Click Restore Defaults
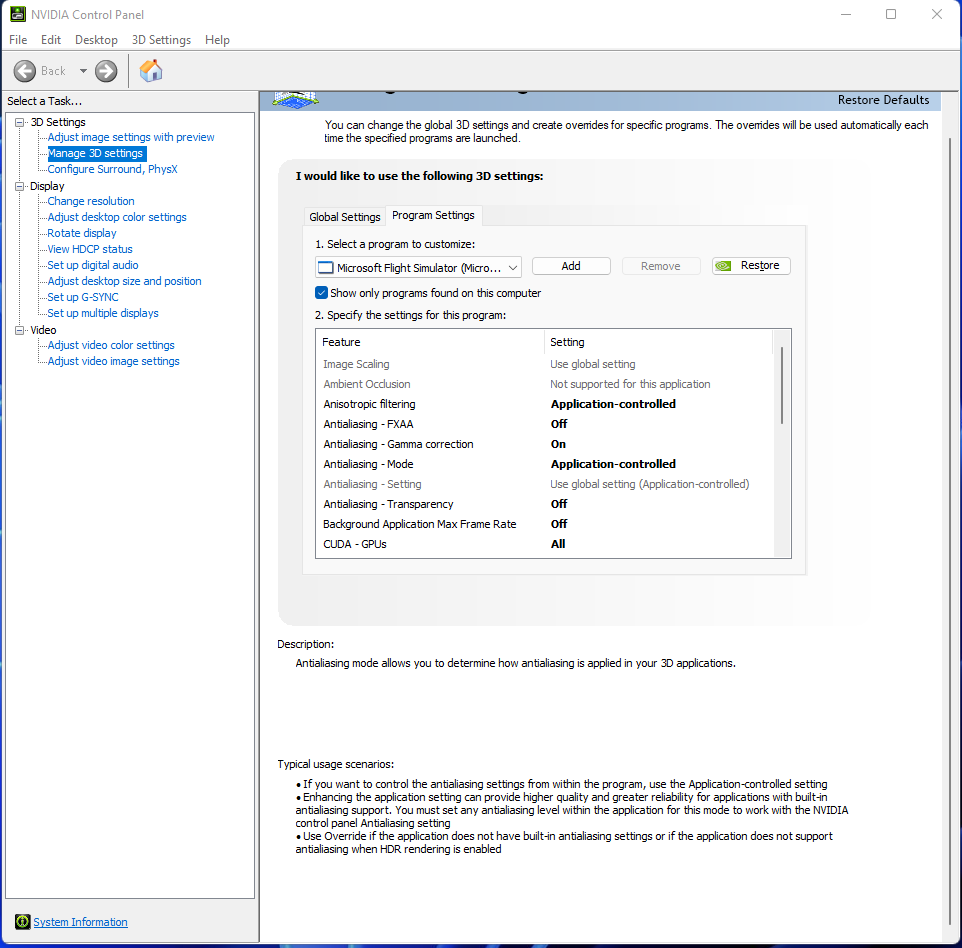 tap(884, 100)
